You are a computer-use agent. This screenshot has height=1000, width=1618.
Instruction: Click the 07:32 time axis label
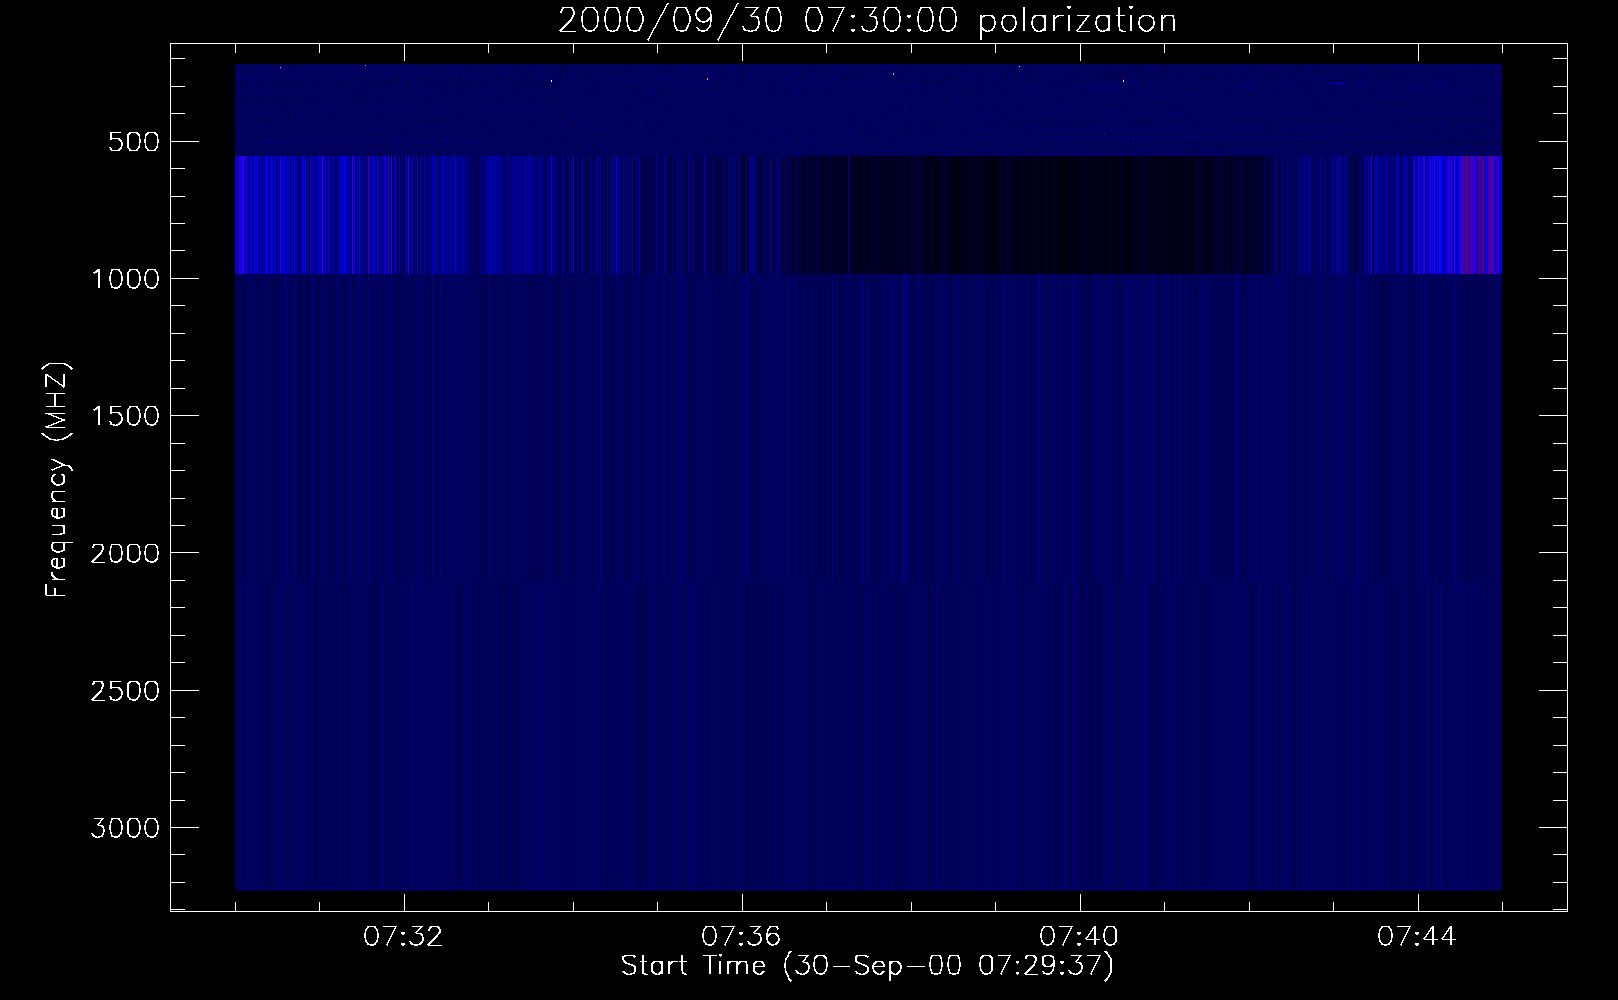(x=404, y=937)
